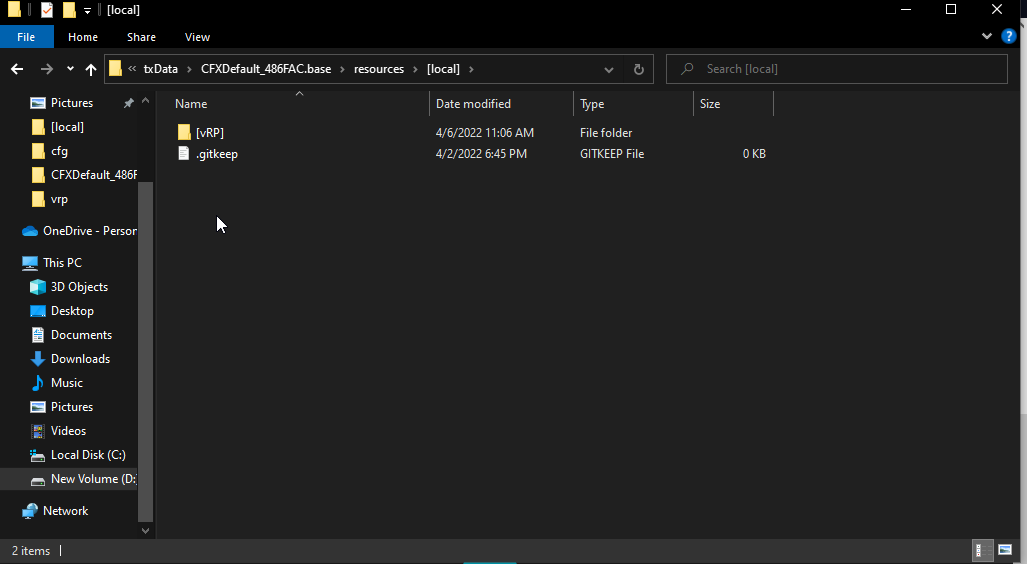This screenshot has height=564, width=1027.
Task: Navigate to txData in breadcrumb
Action: point(160,69)
